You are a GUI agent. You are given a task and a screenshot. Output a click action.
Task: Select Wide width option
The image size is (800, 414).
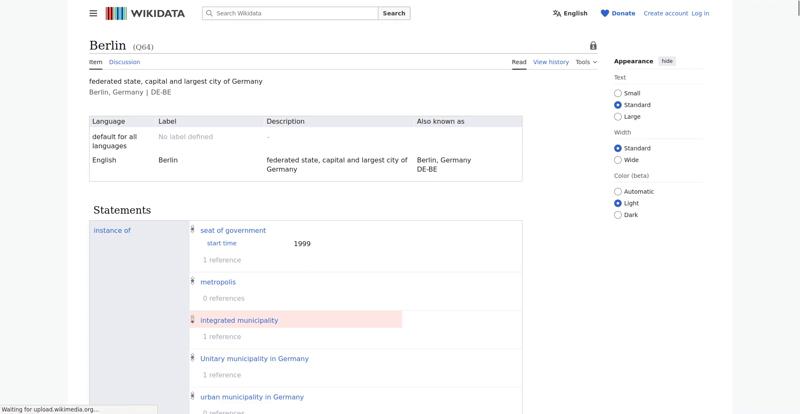618,160
